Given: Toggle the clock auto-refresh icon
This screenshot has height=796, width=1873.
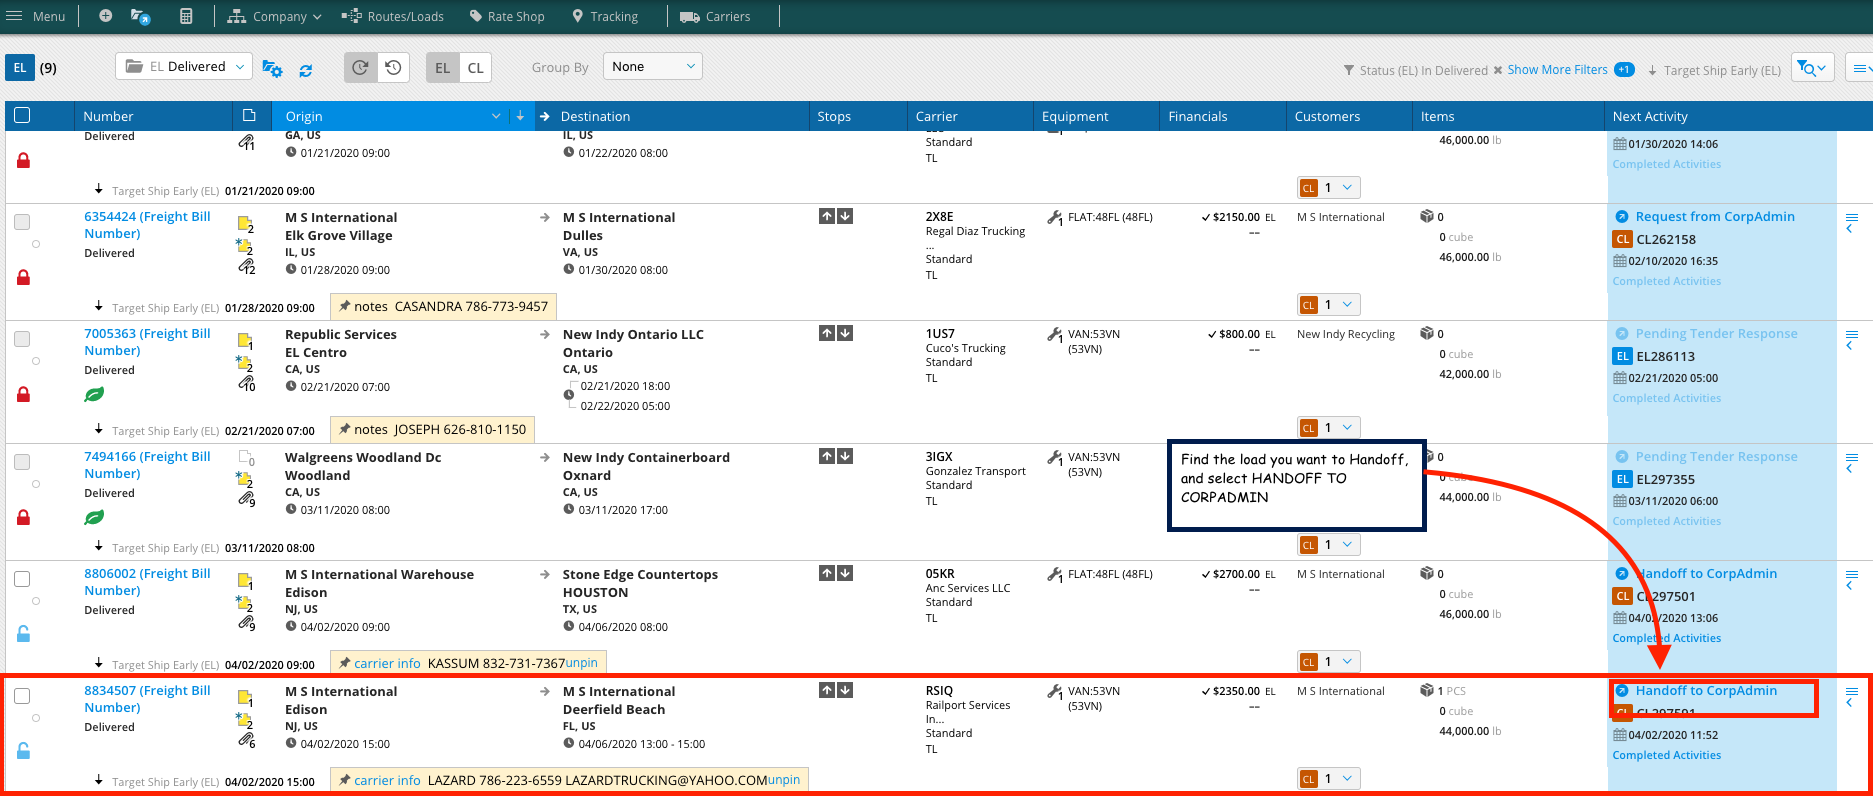Looking at the screenshot, I should (360, 67).
